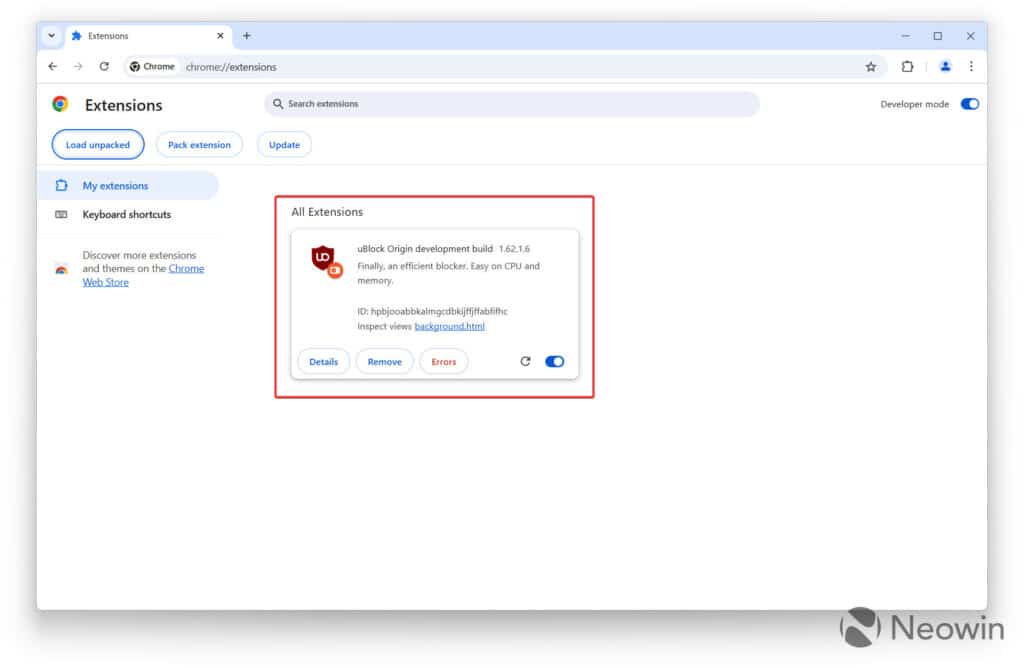Click the Update button
Screen dimensions: 1024x668
[x=284, y=145]
